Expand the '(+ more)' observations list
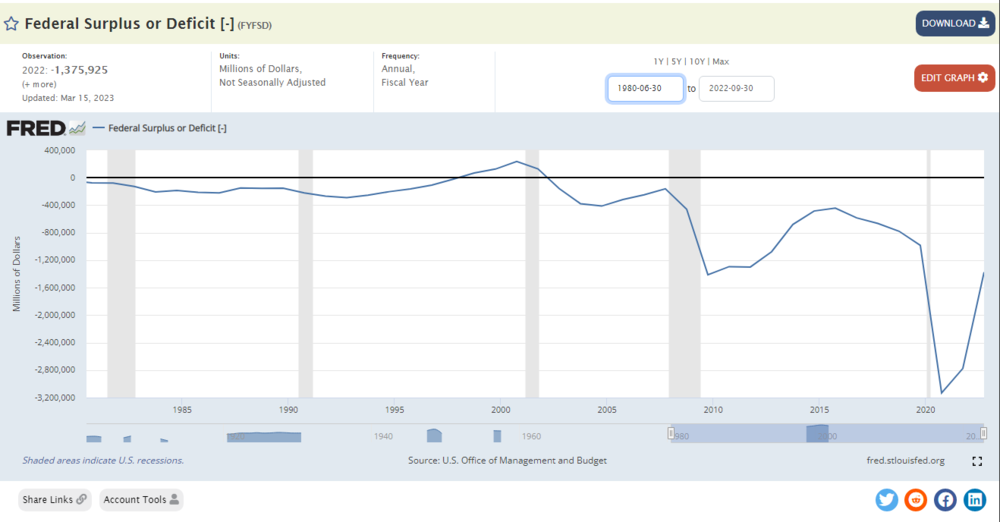 pyautogui.click(x=39, y=84)
